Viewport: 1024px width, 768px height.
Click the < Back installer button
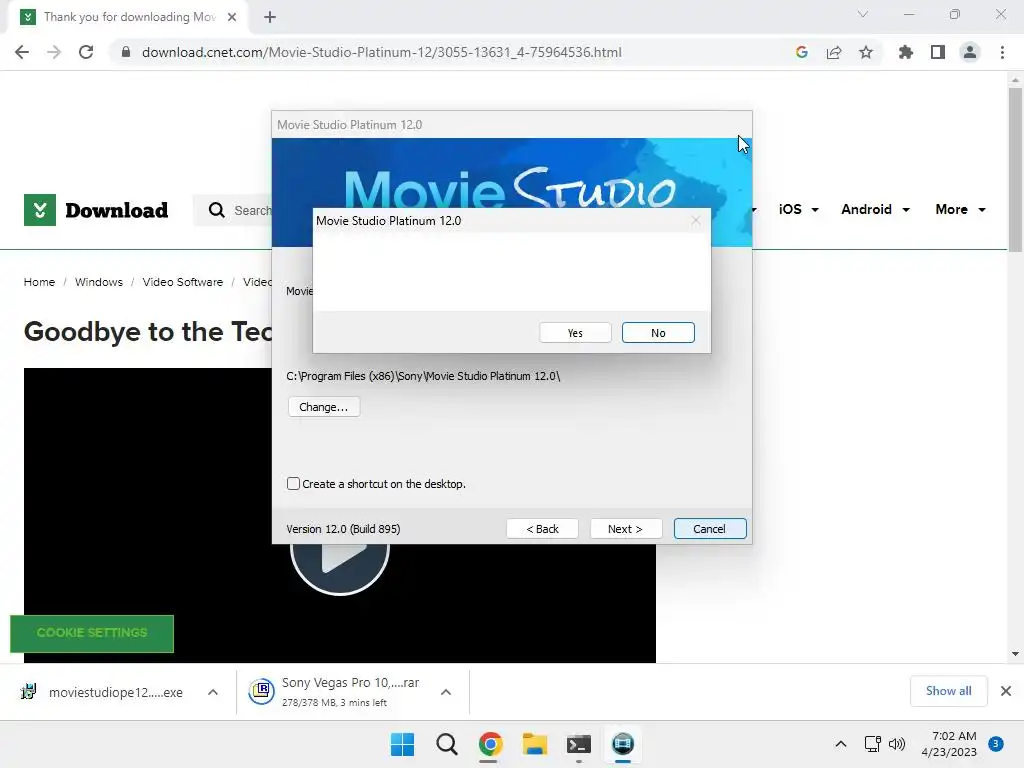tap(542, 529)
